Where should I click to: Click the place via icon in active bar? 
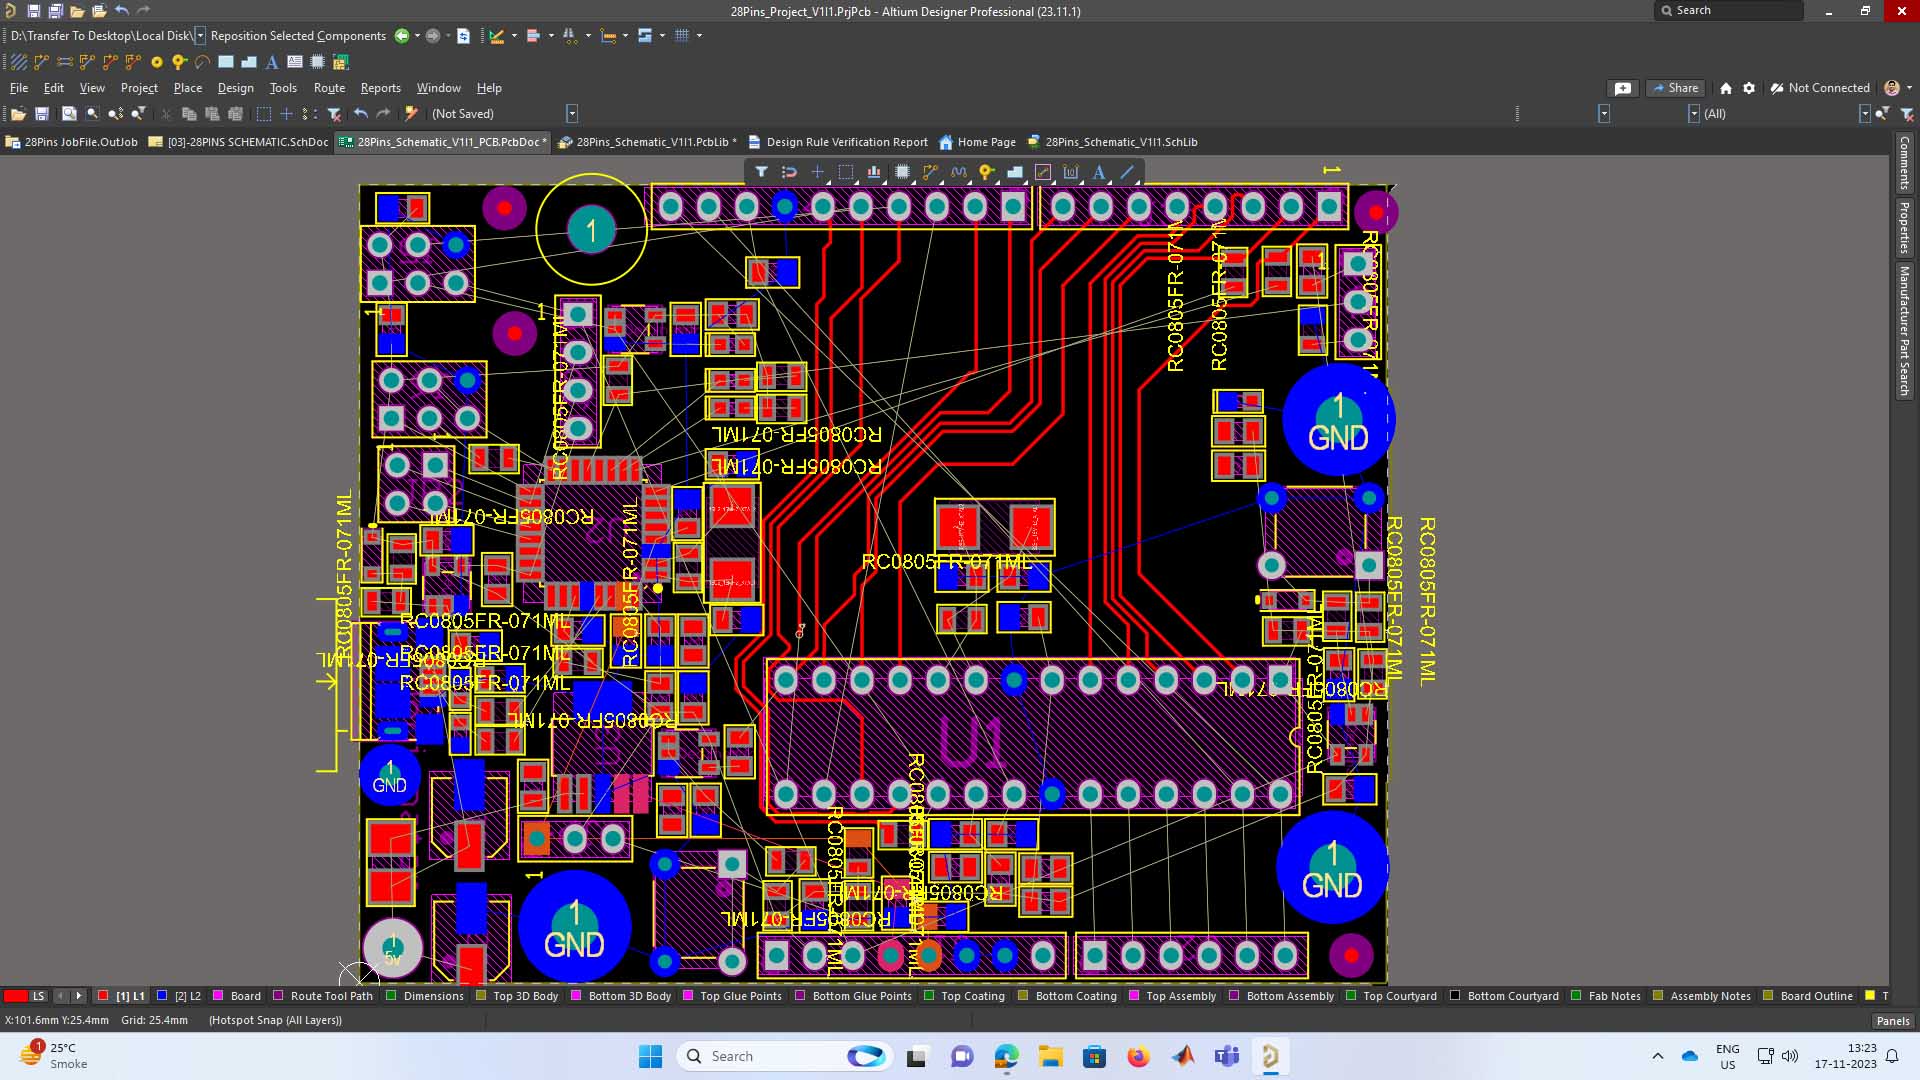point(986,172)
